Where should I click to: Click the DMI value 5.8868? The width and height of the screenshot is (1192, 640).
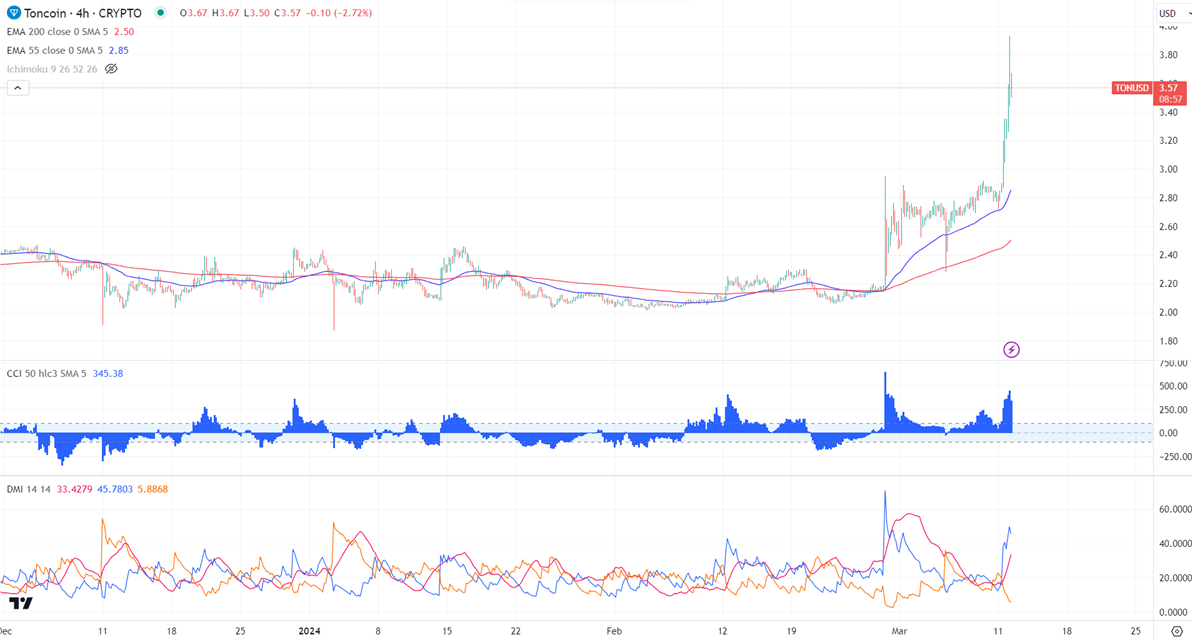[153, 489]
